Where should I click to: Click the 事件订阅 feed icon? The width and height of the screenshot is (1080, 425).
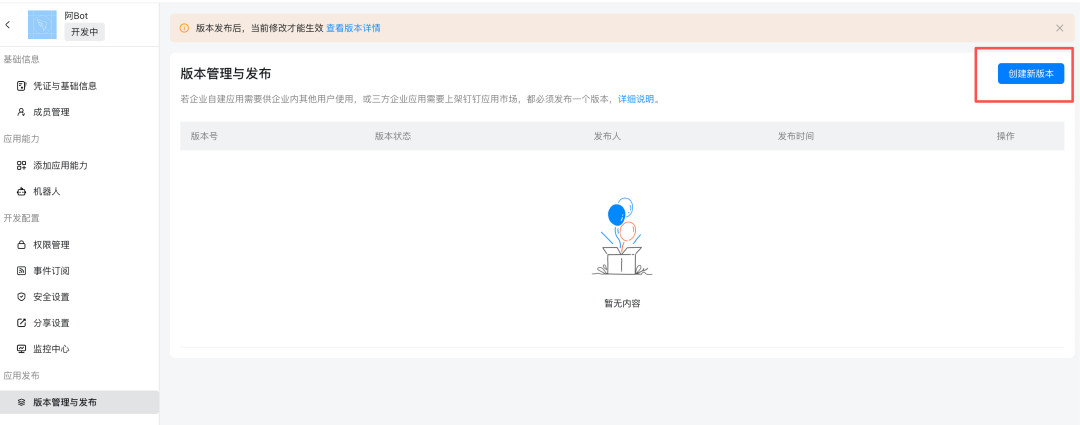21,271
